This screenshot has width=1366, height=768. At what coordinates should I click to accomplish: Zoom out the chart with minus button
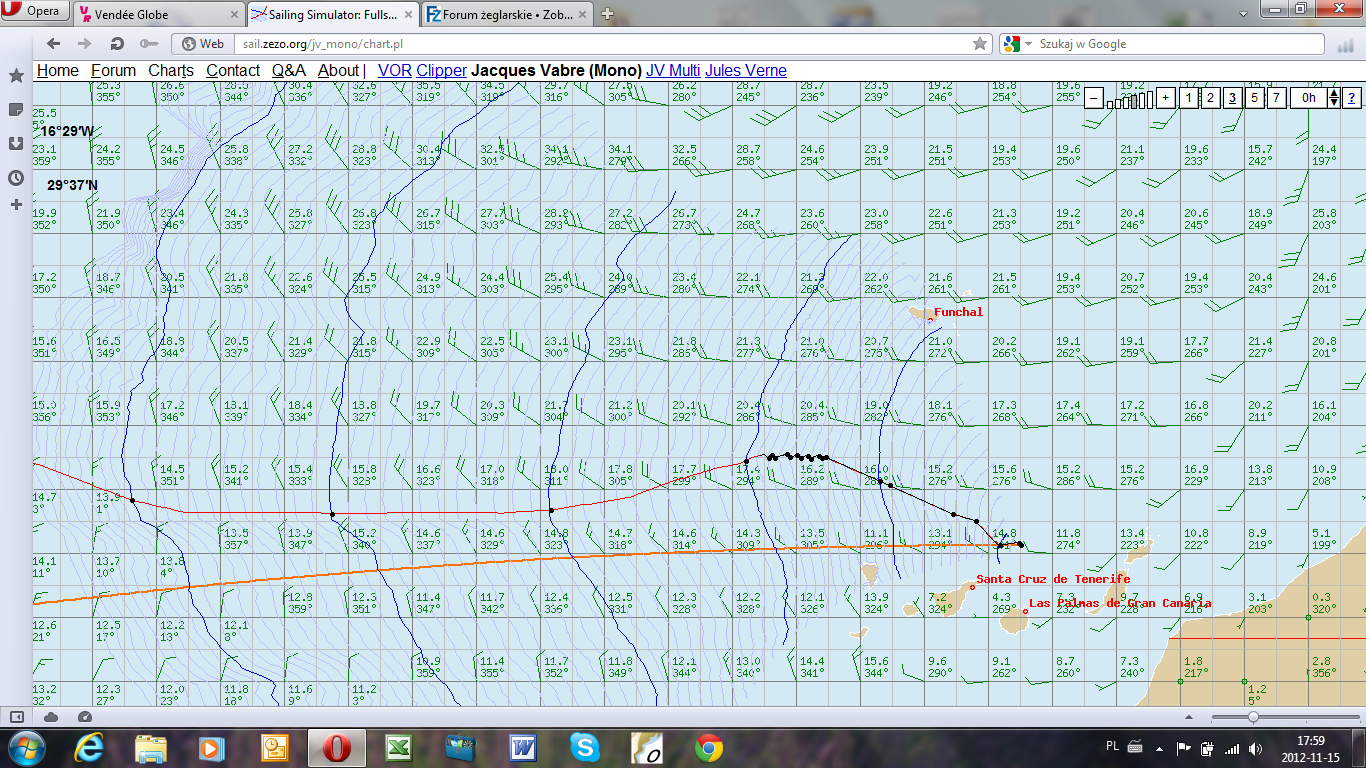tap(1094, 98)
